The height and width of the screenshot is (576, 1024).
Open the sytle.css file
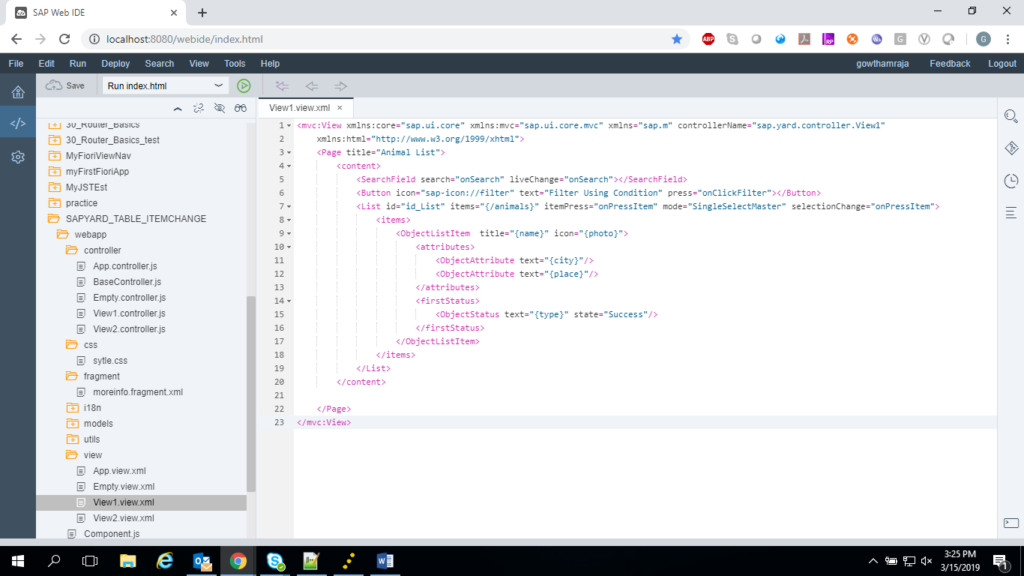[110, 360]
